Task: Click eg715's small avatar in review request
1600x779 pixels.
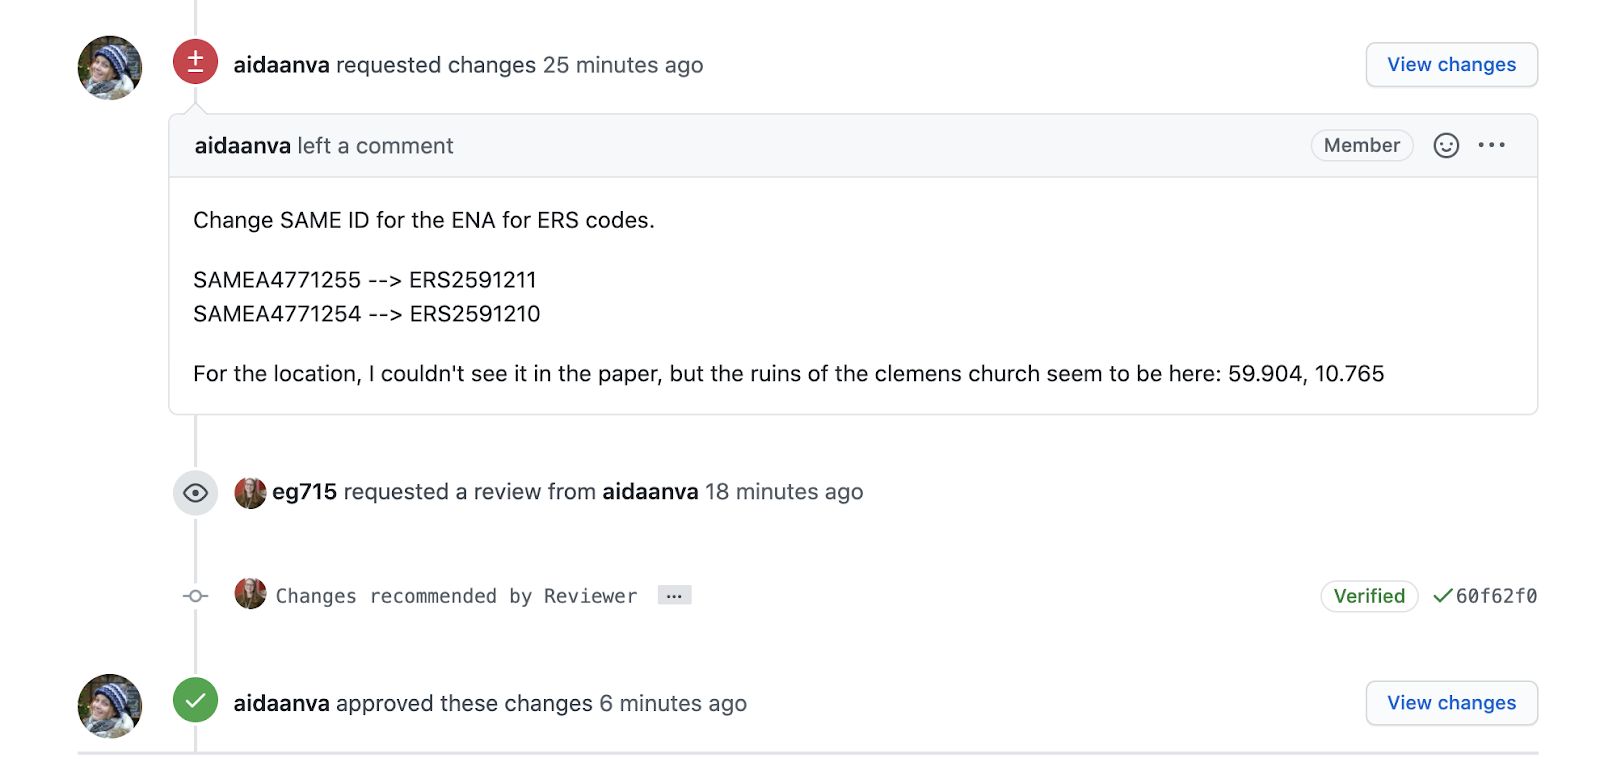Action: [x=250, y=493]
